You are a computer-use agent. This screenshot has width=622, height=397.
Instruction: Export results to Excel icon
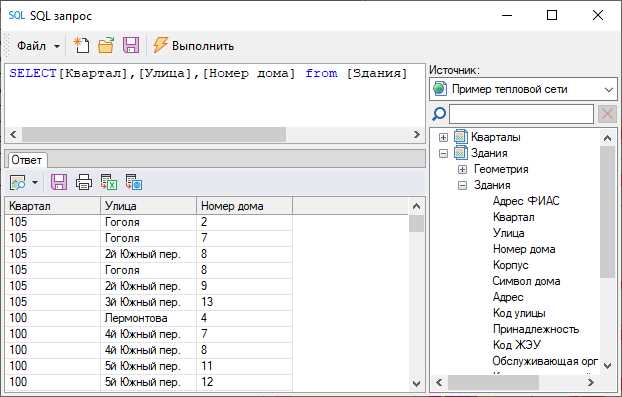(109, 182)
